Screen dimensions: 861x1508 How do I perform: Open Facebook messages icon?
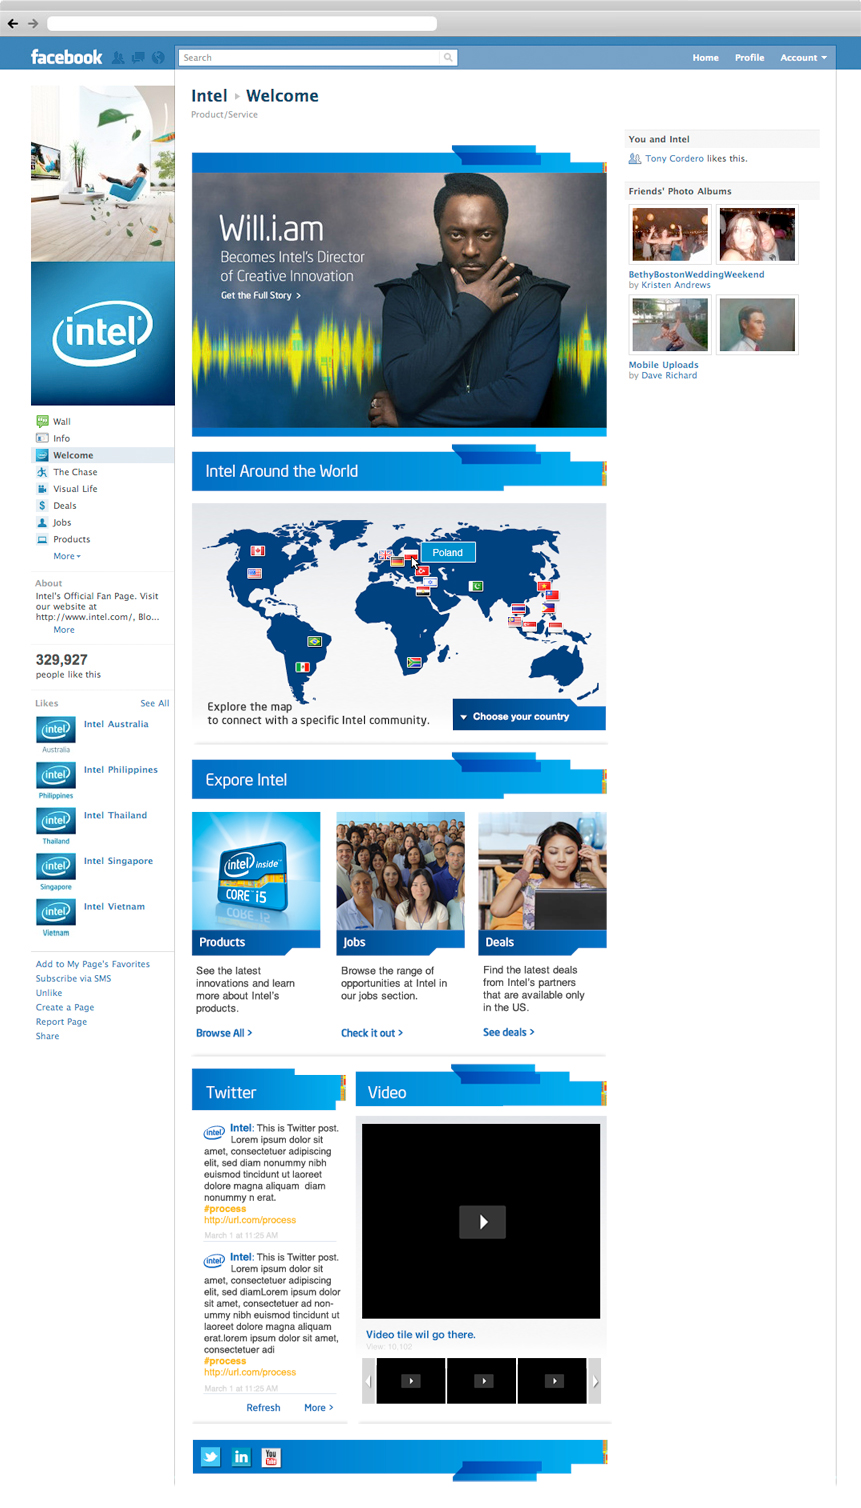pos(138,57)
